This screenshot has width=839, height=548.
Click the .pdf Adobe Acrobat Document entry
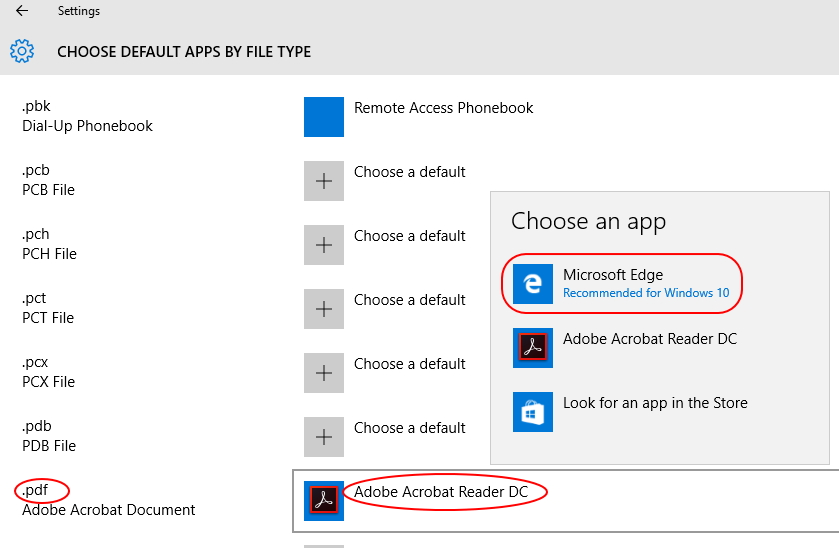coord(108,500)
